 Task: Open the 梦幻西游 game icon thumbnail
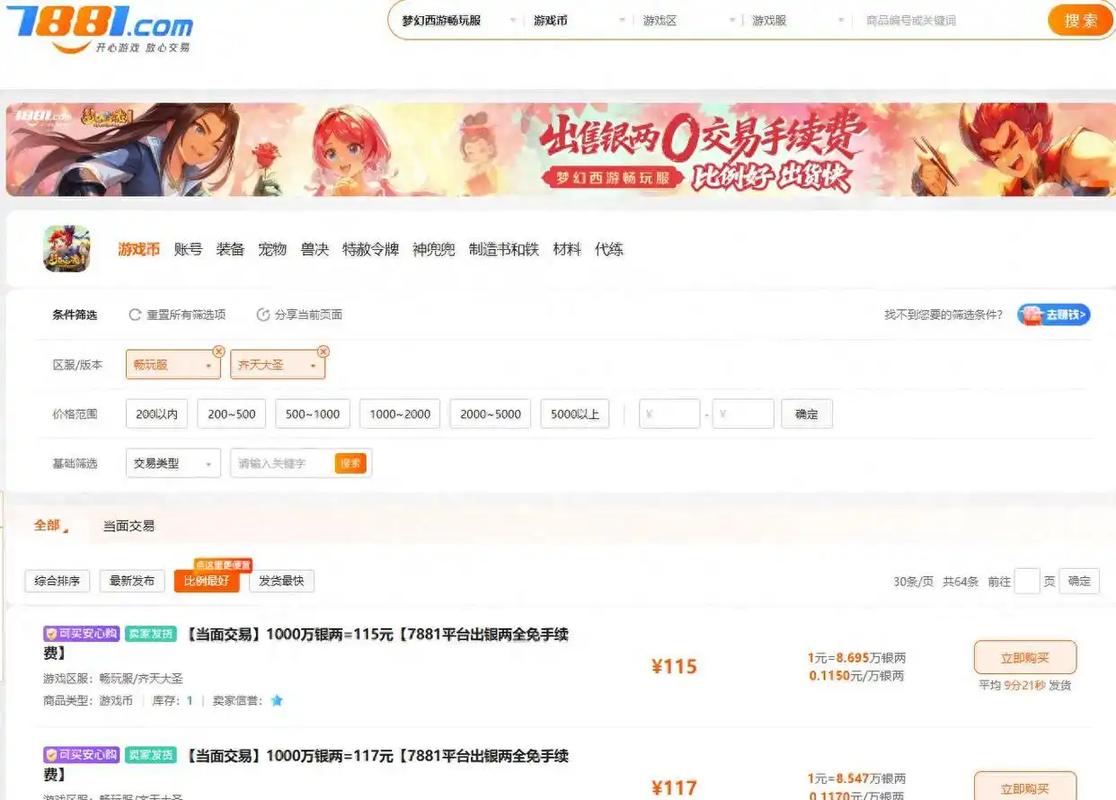(x=67, y=248)
